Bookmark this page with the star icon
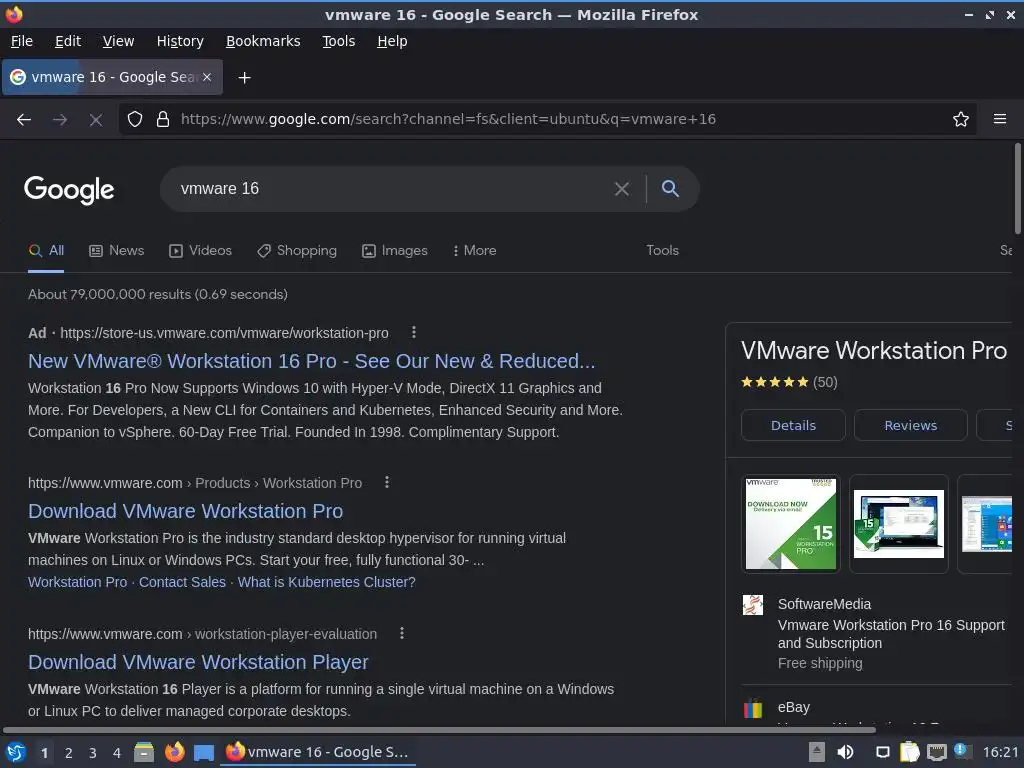This screenshot has width=1024, height=768. [961, 119]
